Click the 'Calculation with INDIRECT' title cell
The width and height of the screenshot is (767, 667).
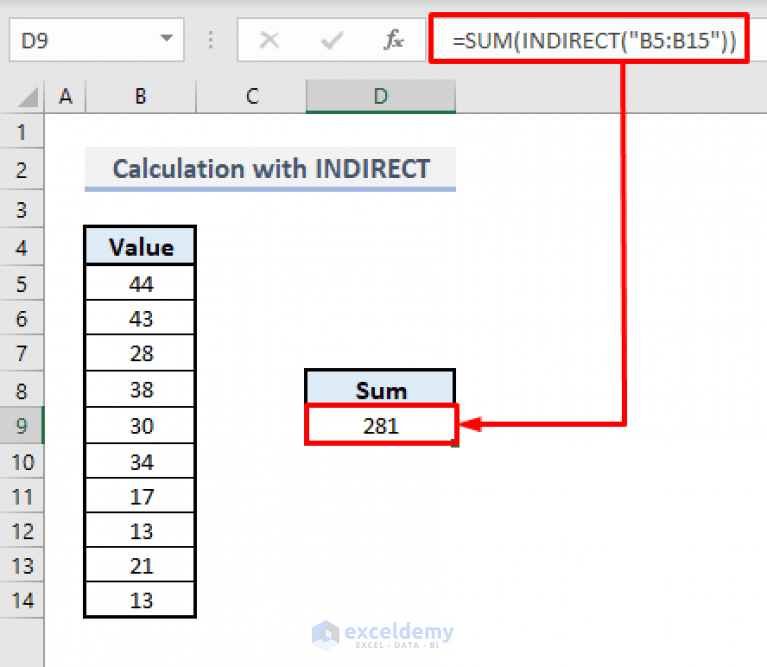[x=270, y=169]
